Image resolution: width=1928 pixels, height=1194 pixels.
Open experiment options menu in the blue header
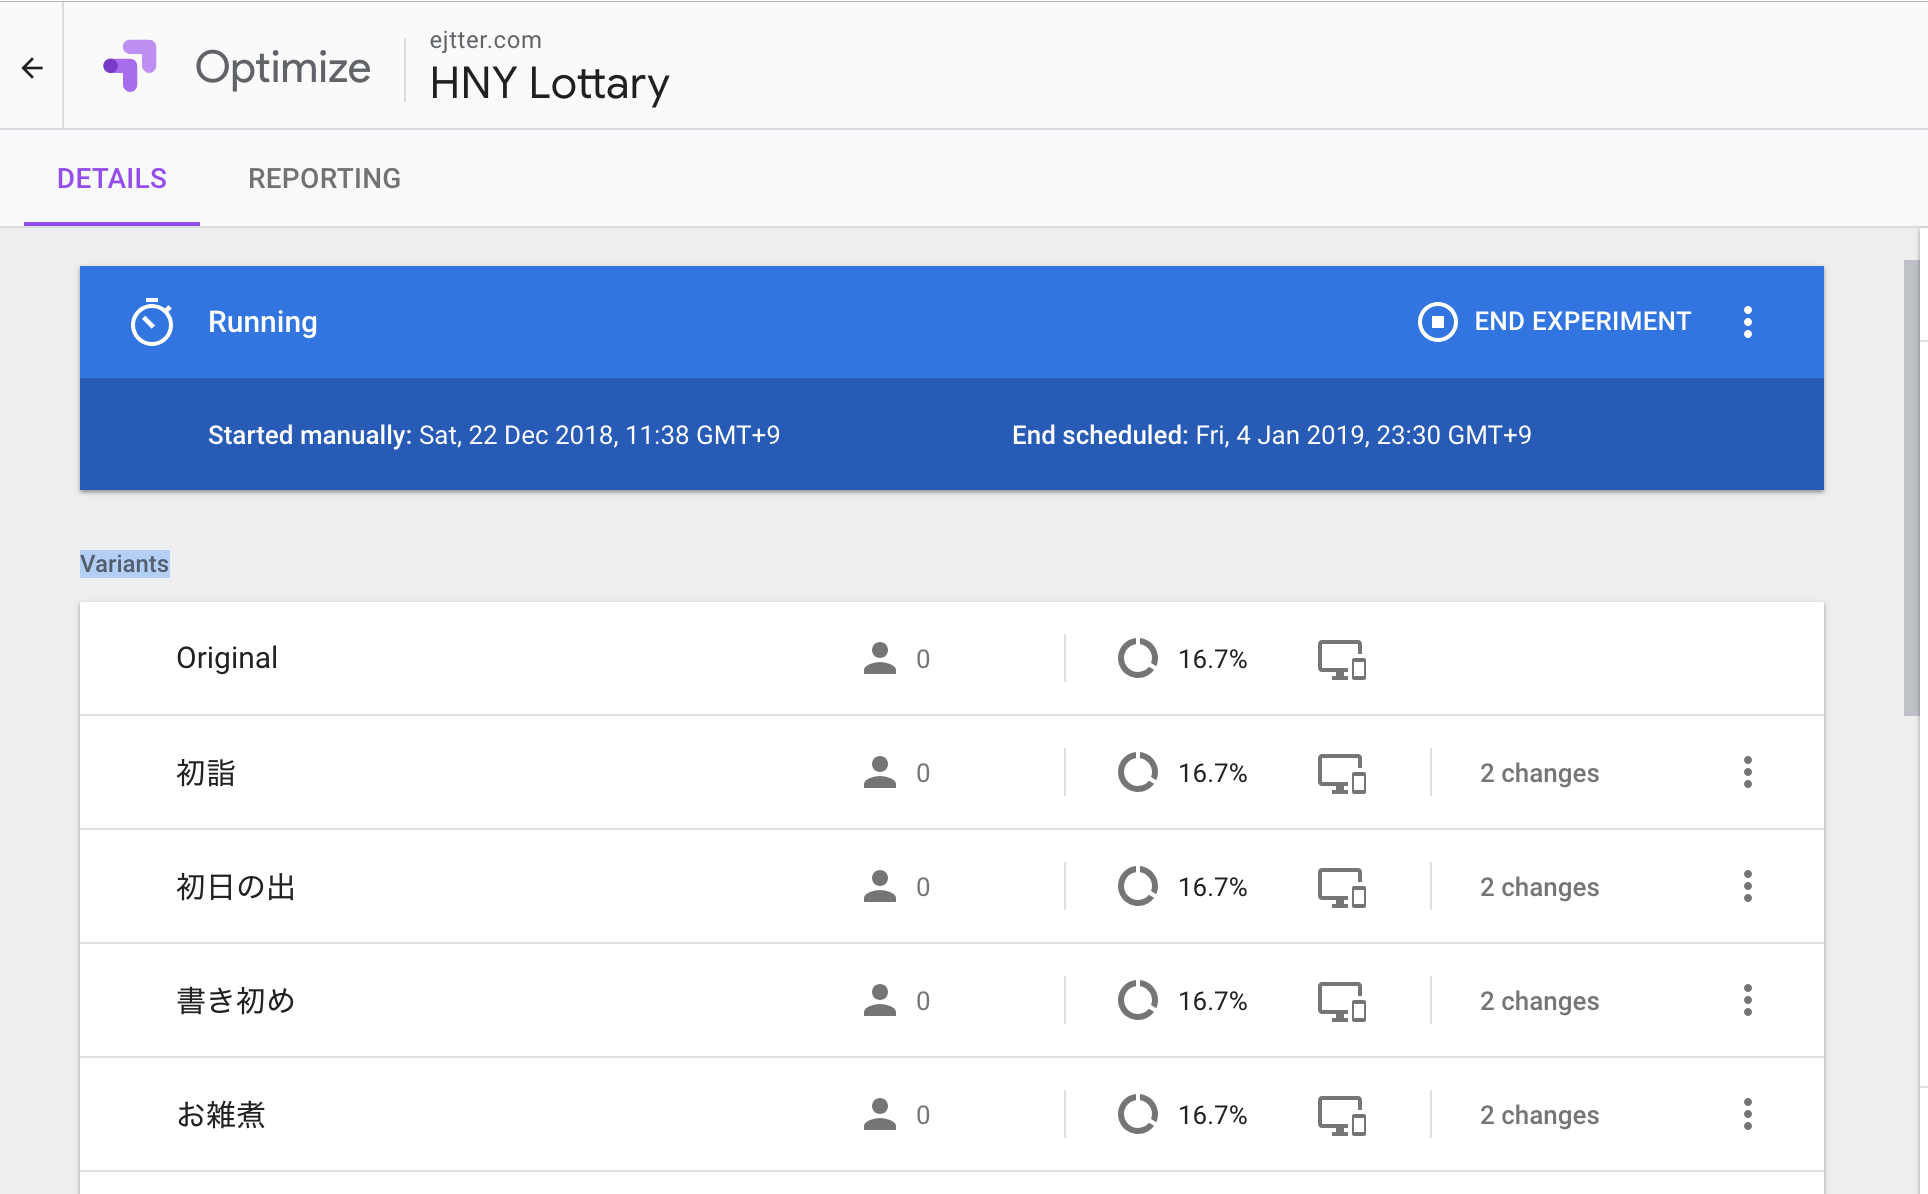pos(1747,322)
